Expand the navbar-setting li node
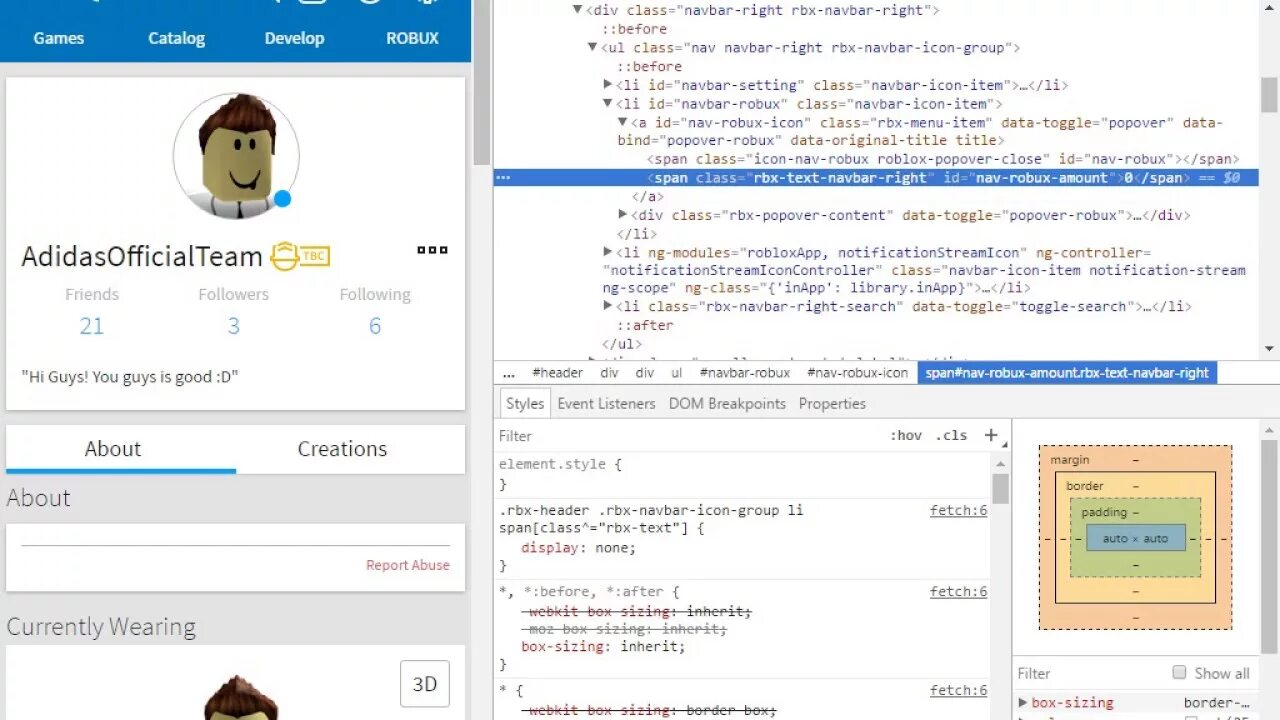Image resolution: width=1280 pixels, height=720 pixels. pos(607,85)
